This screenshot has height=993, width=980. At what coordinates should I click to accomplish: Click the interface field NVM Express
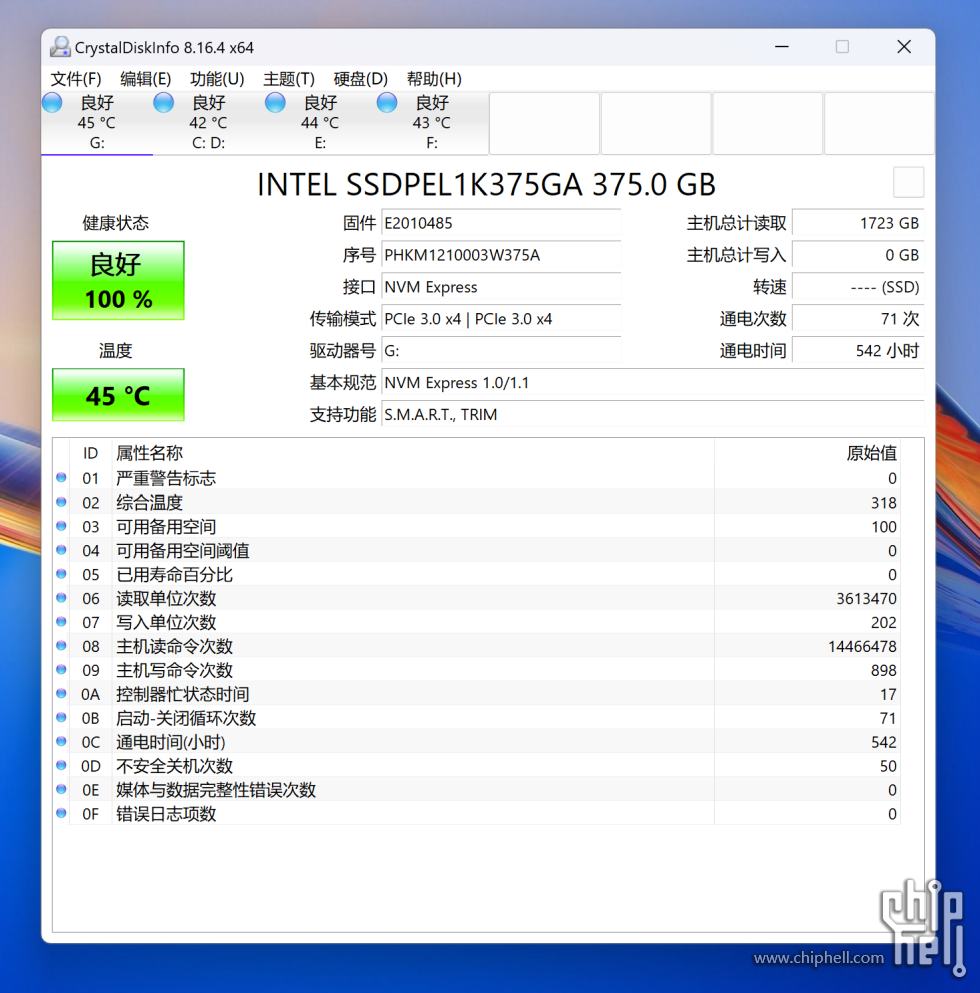point(501,287)
